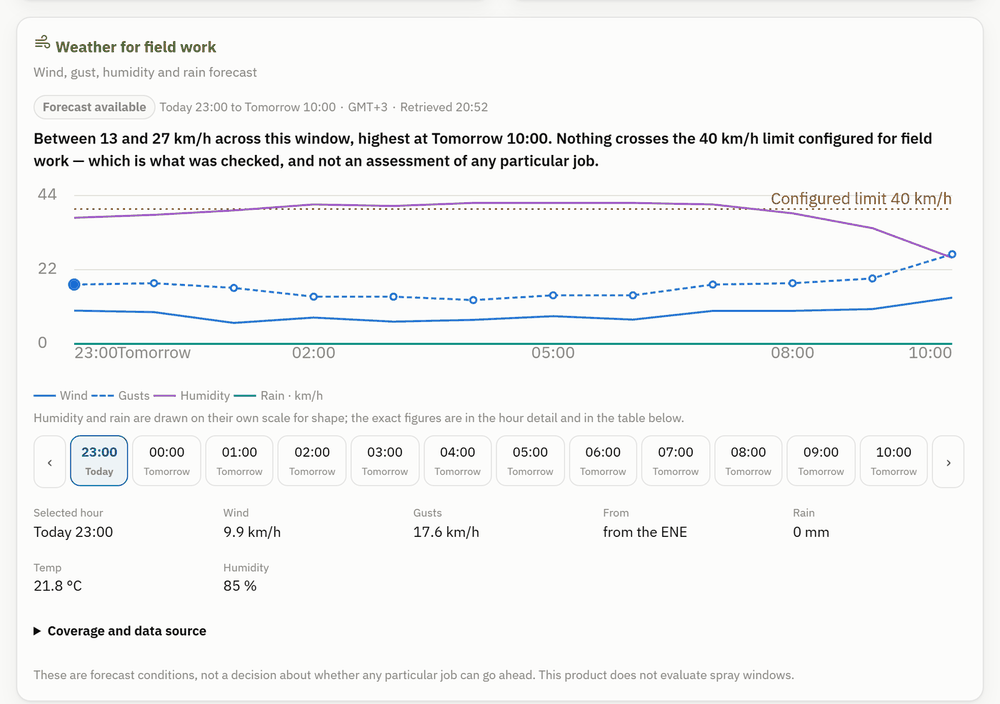Click the 44 label on the chart axis

[47, 194]
